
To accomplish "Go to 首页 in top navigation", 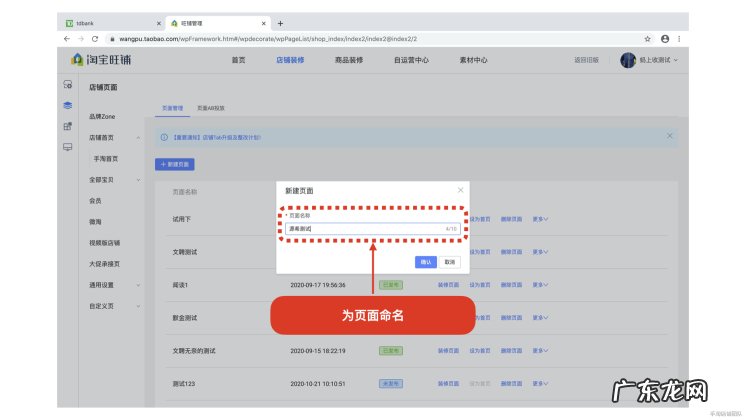I will point(238,60).
